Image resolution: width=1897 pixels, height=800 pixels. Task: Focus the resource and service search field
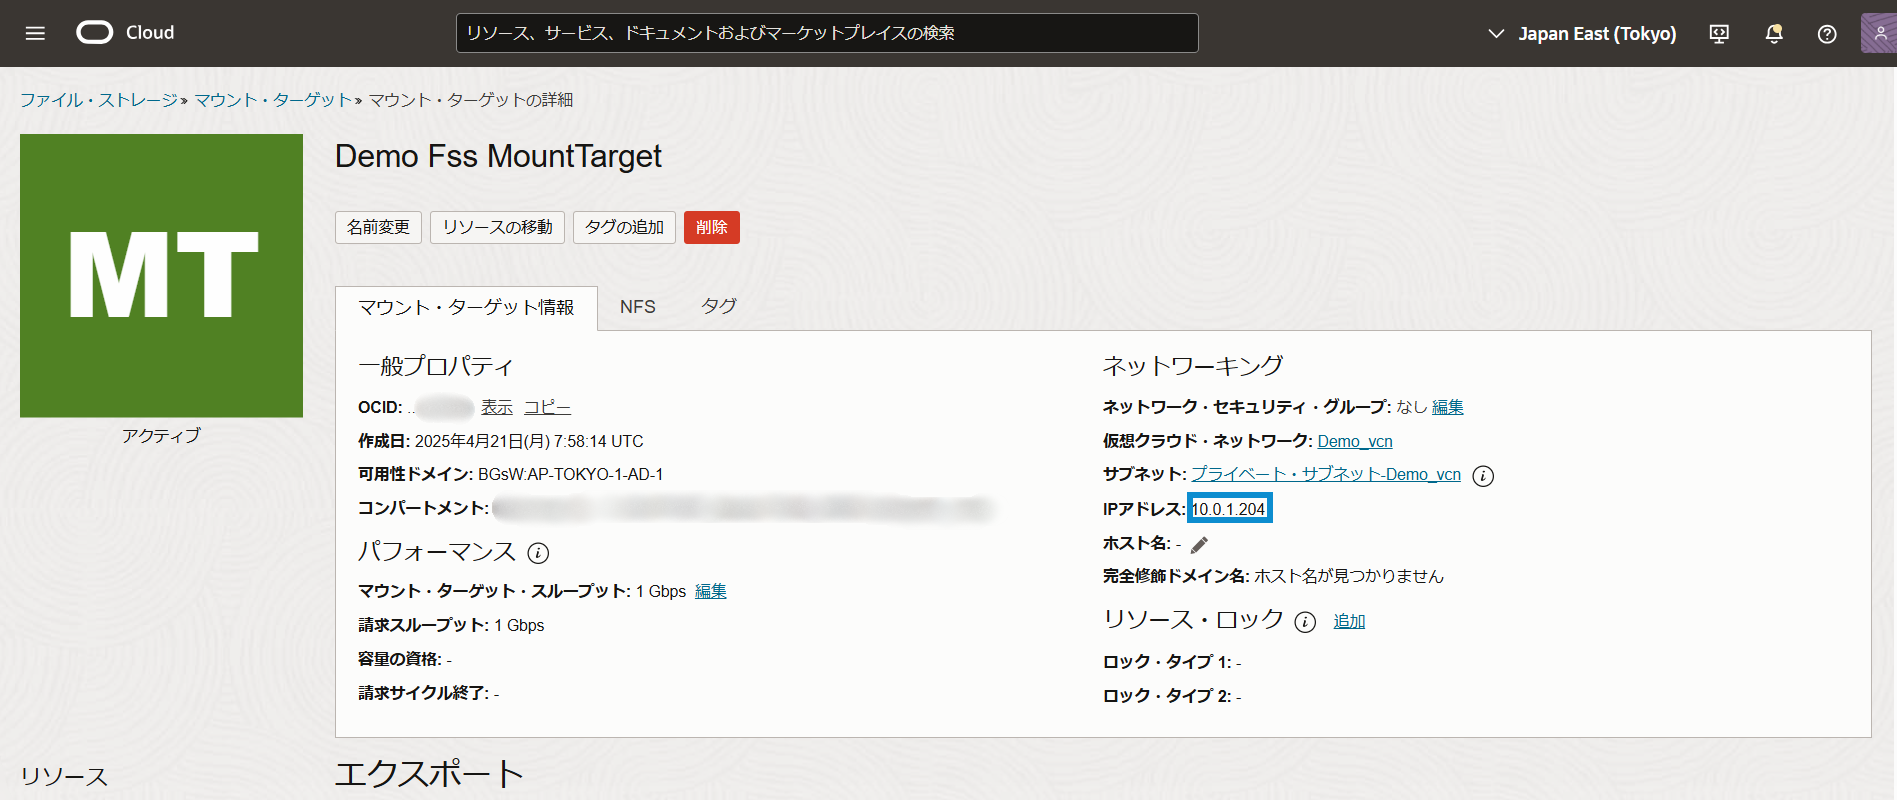(x=827, y=33)
